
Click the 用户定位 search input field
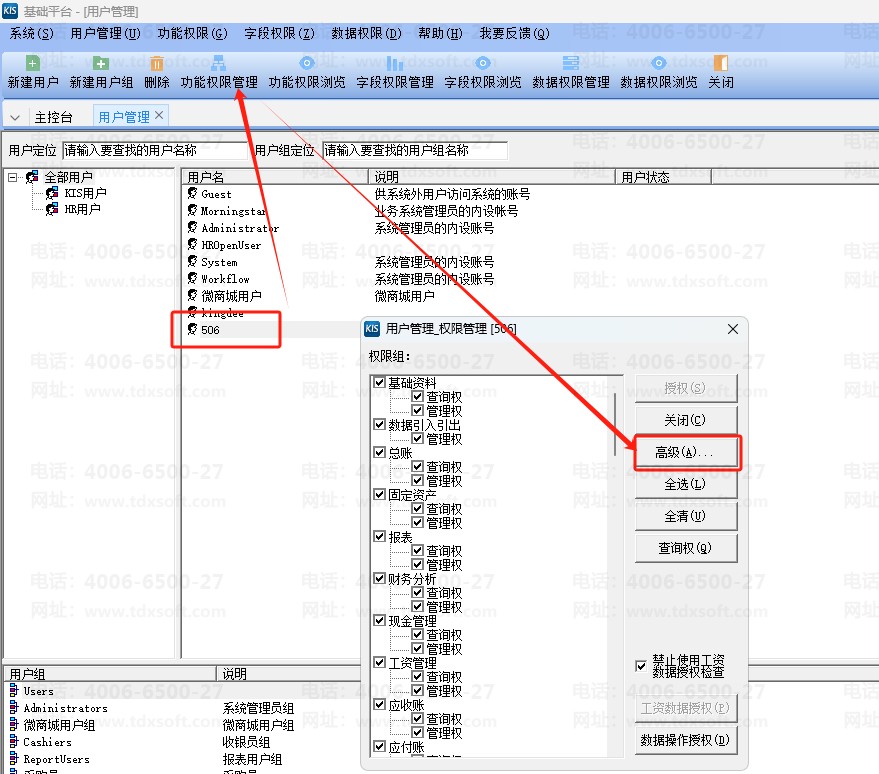tap(153, 151)
